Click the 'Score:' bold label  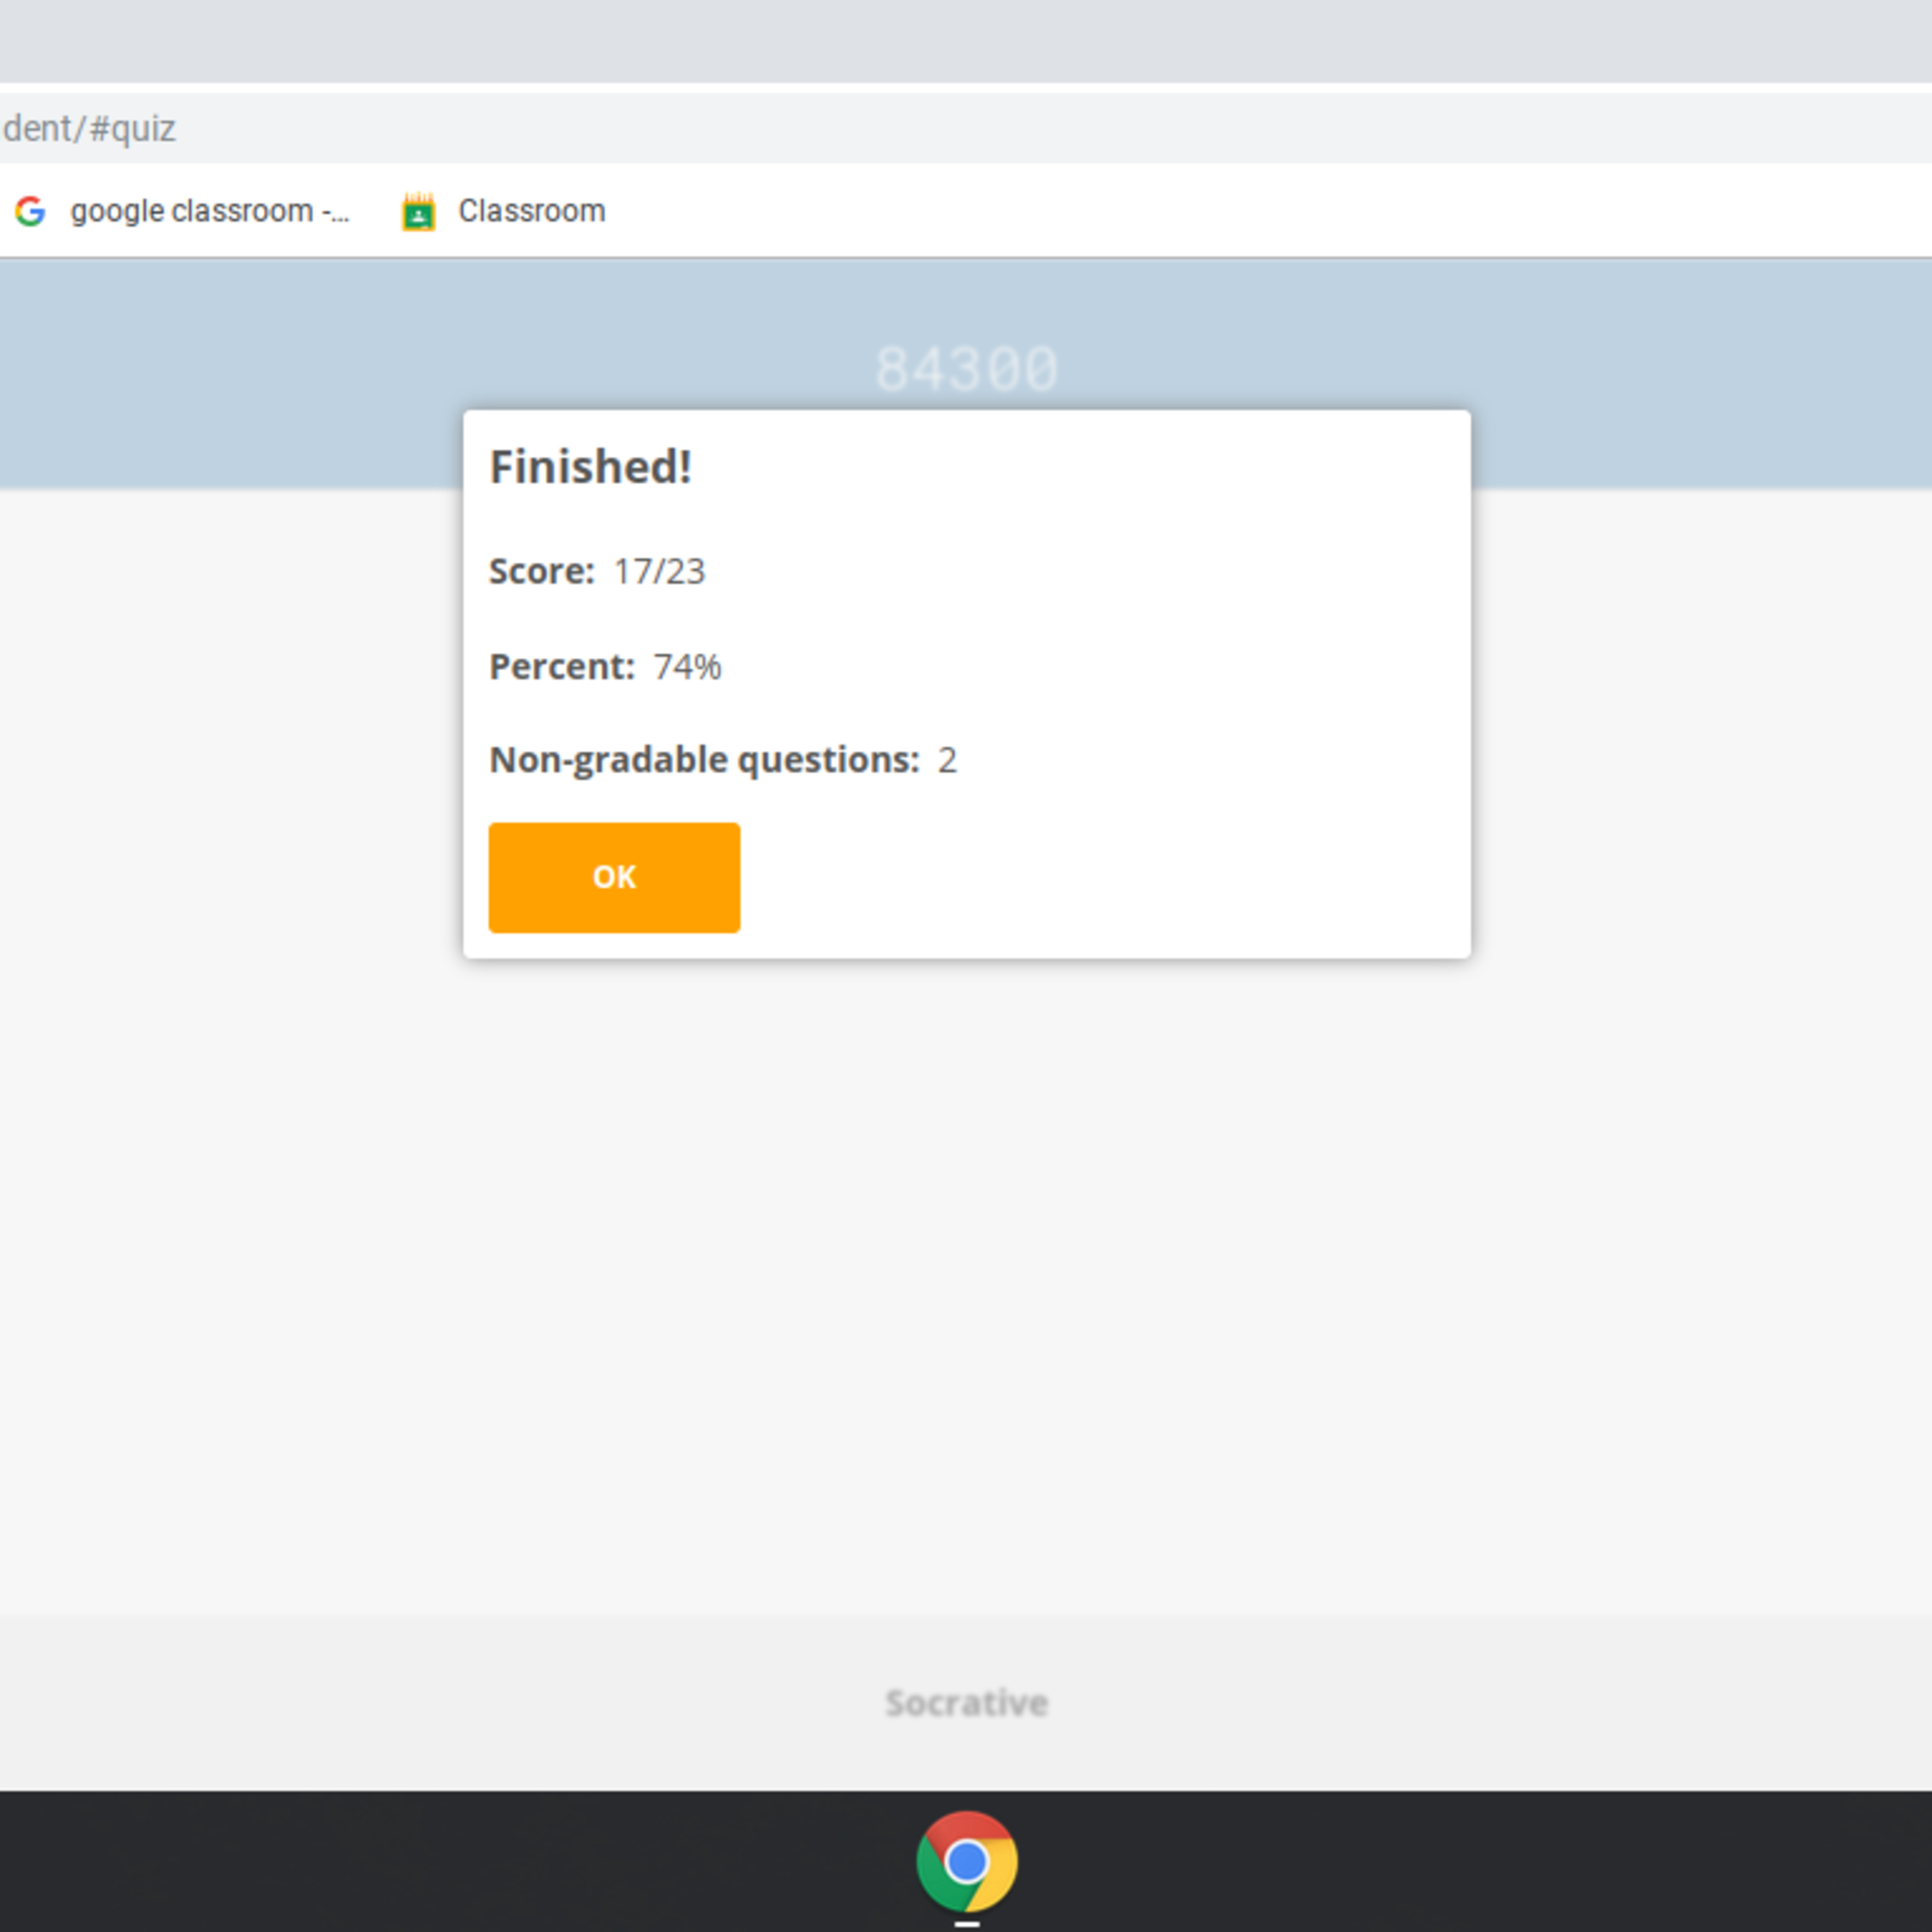coord(541,571)
